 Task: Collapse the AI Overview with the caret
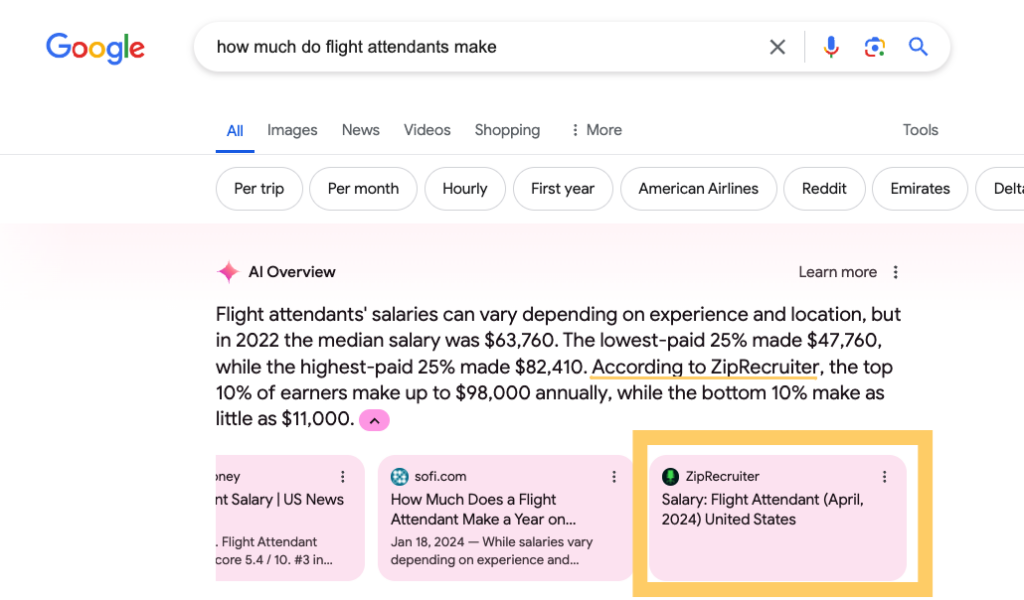pos(373,420)
